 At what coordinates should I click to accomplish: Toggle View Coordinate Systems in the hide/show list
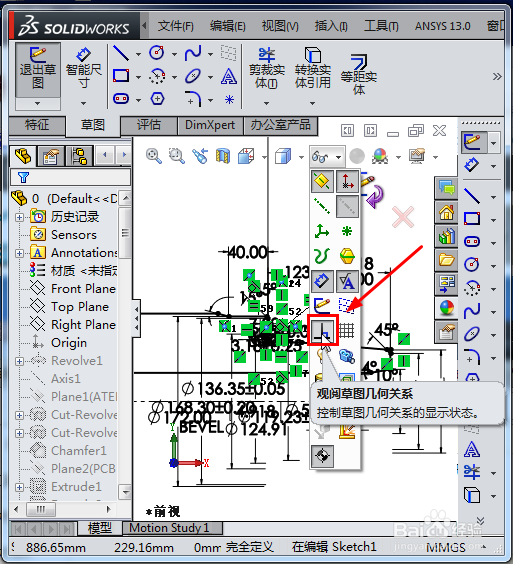[322, 231]
